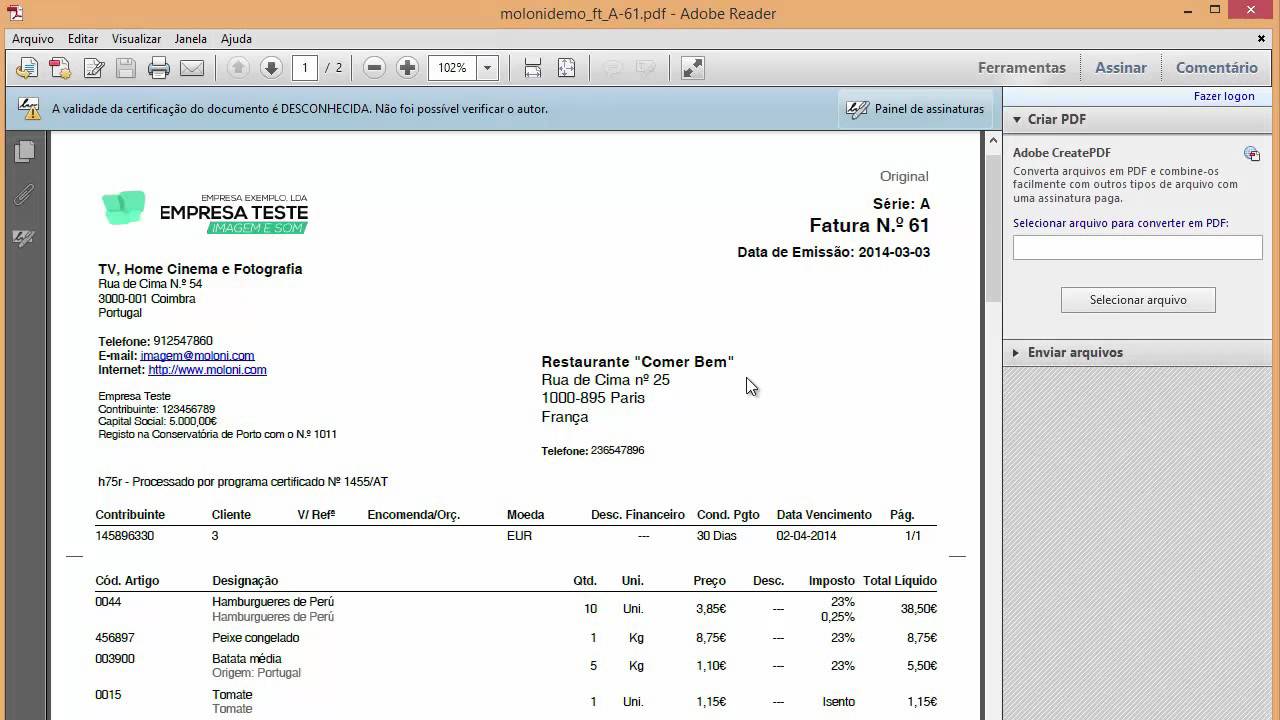Click the Create PDF online toolbar icon
The height and width of the screenshot is (720, 1280).
click(27, 68)
